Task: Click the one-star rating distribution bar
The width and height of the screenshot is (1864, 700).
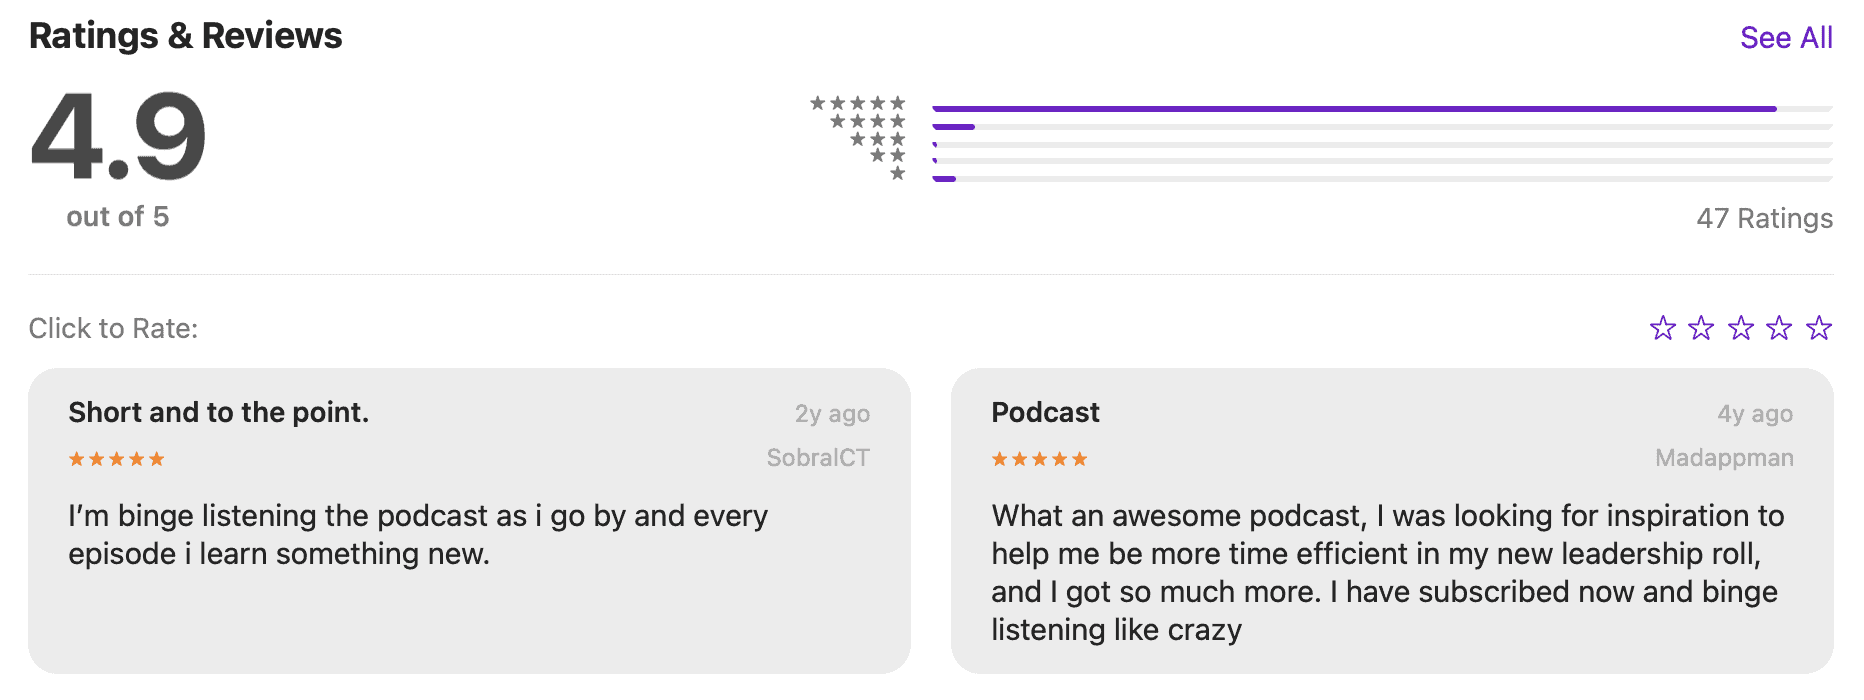Action: [1381, 179]
